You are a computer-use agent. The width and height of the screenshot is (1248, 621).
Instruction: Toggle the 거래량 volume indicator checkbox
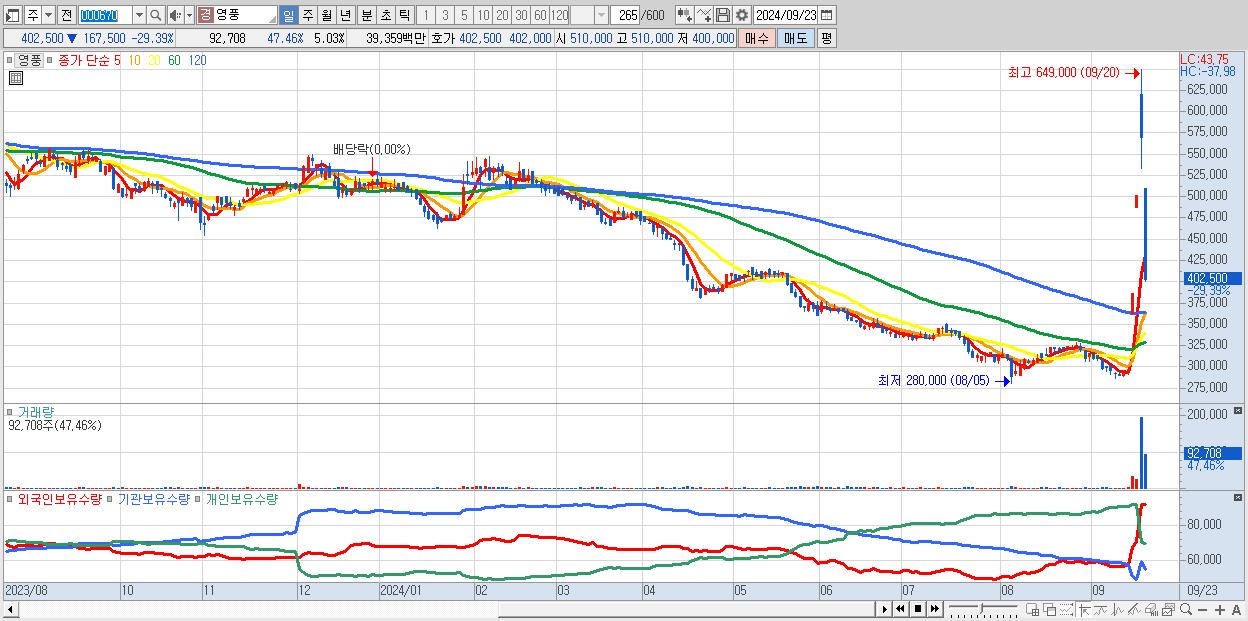pos(10,411)
